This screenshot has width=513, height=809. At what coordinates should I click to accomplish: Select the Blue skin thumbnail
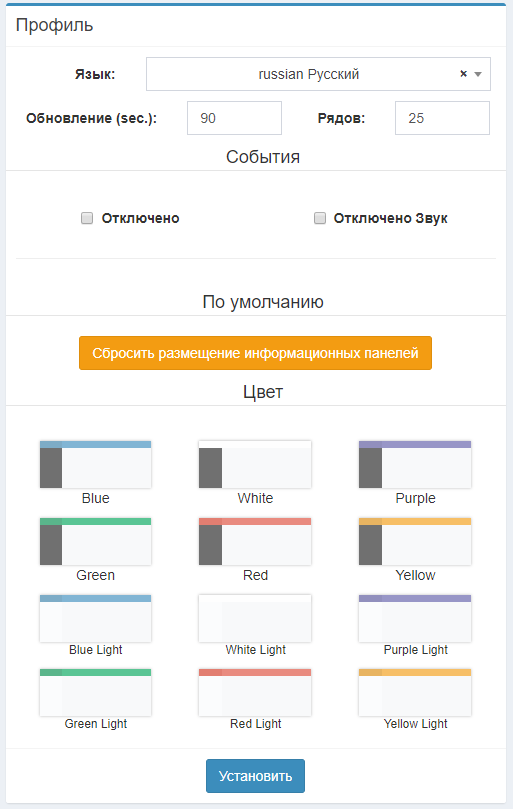[95, 464]
